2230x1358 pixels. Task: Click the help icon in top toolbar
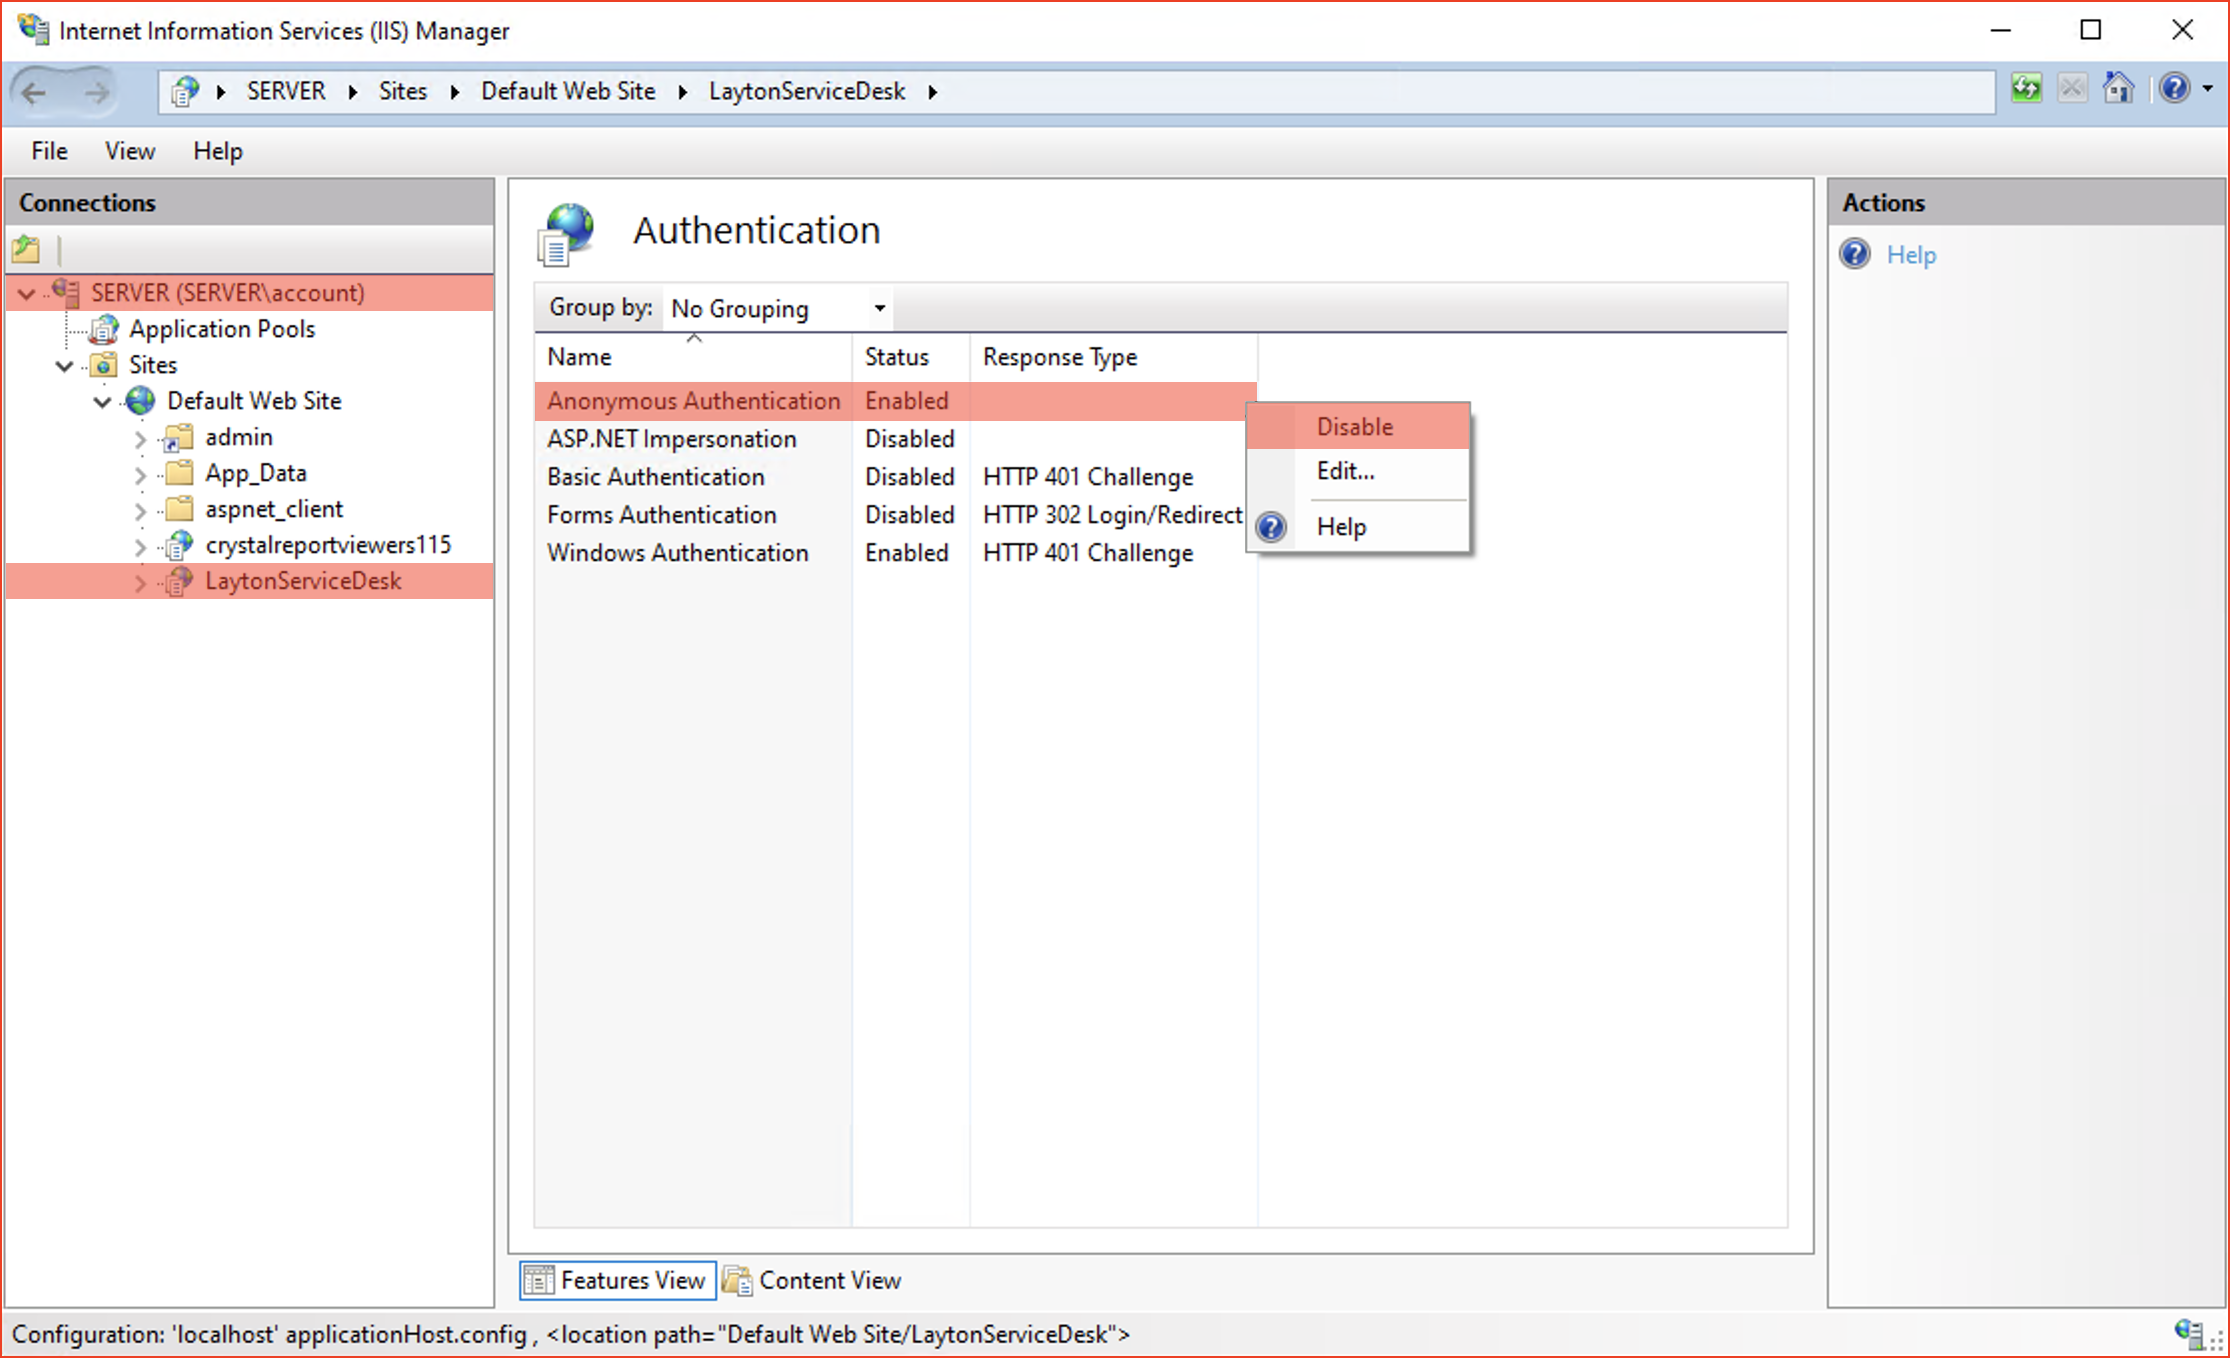[2174, 89]
